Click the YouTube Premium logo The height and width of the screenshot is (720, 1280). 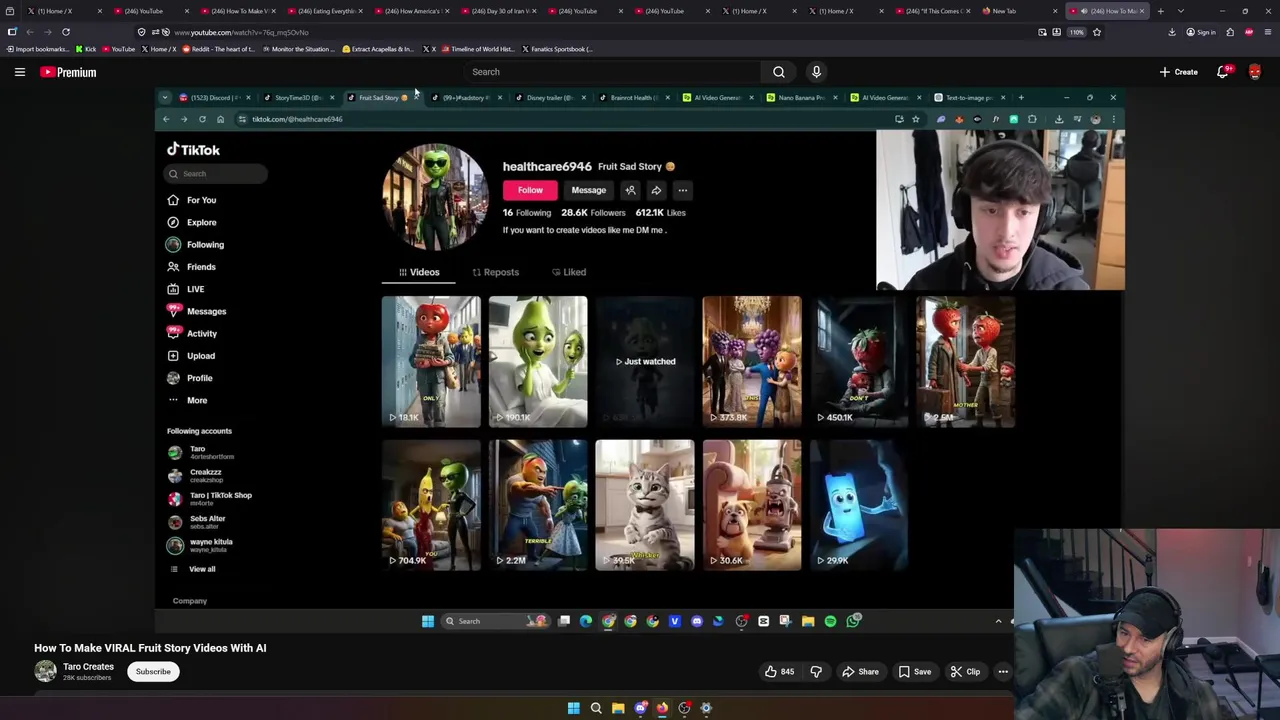[x=68, y=72]
